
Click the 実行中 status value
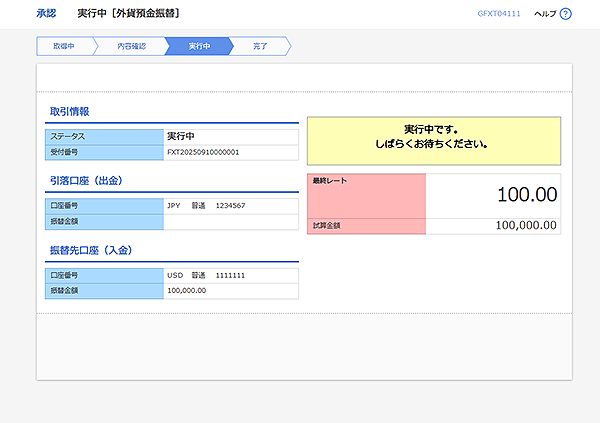[181, 136]
